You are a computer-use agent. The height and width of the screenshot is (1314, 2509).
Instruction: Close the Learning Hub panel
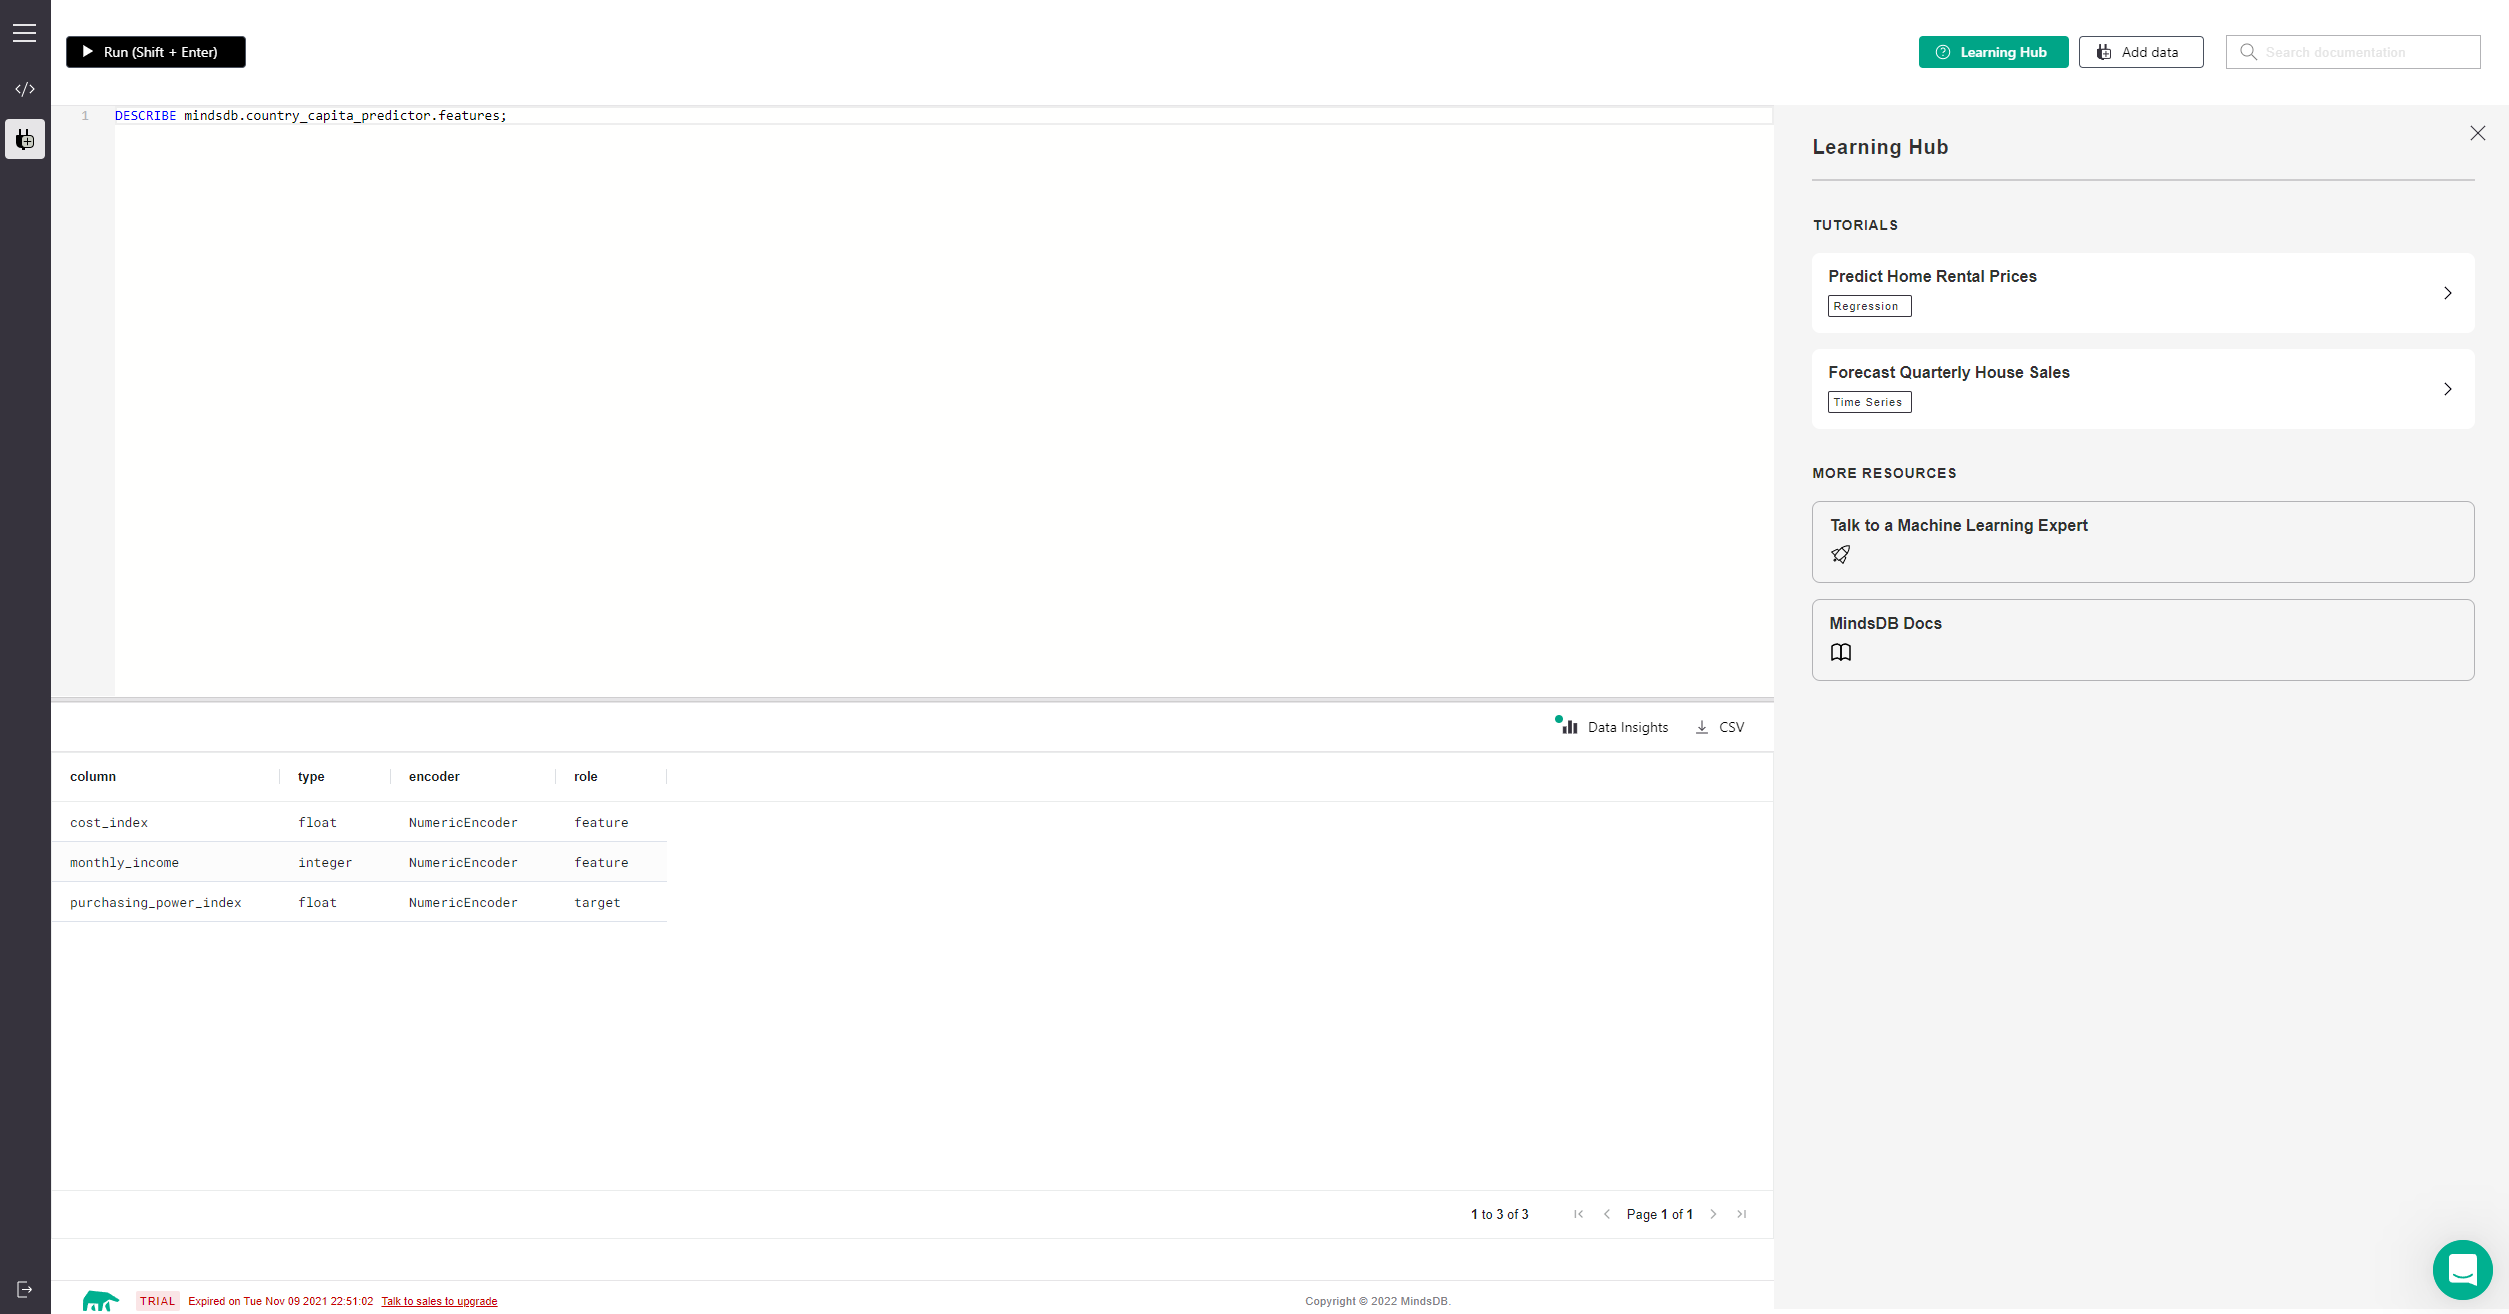click(2477, 133)
